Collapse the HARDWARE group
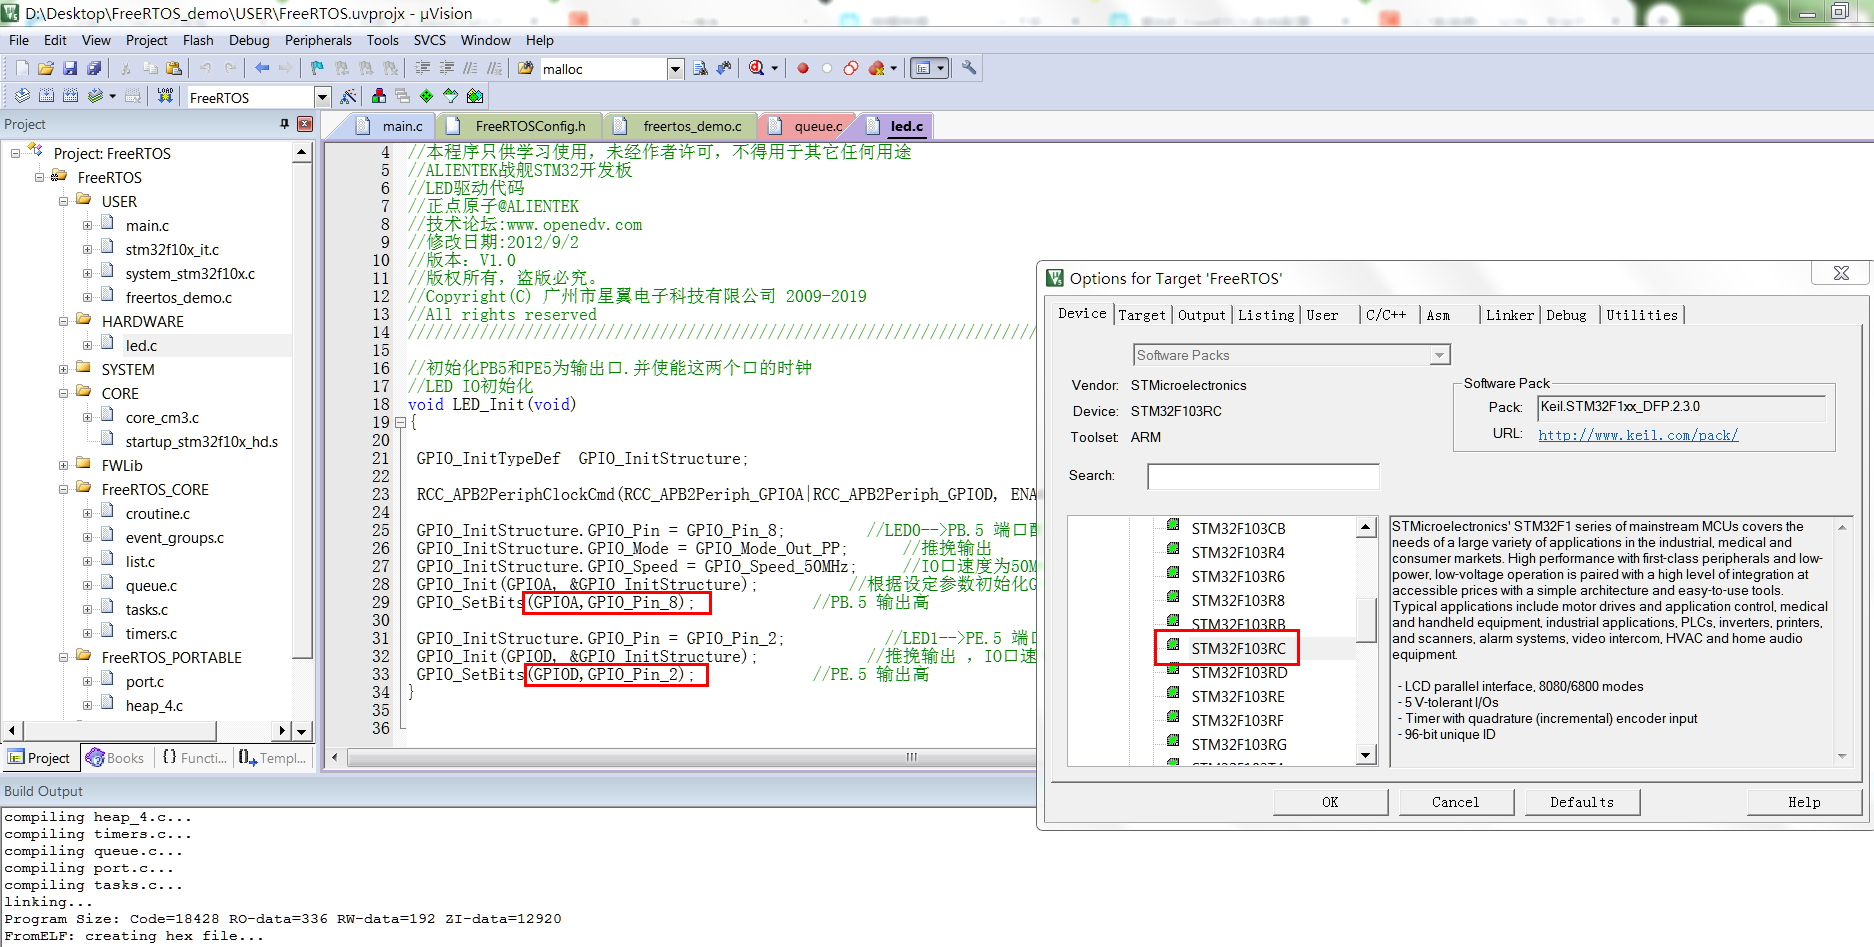The width and height of the screenshot is (1874, 947). 64,321
